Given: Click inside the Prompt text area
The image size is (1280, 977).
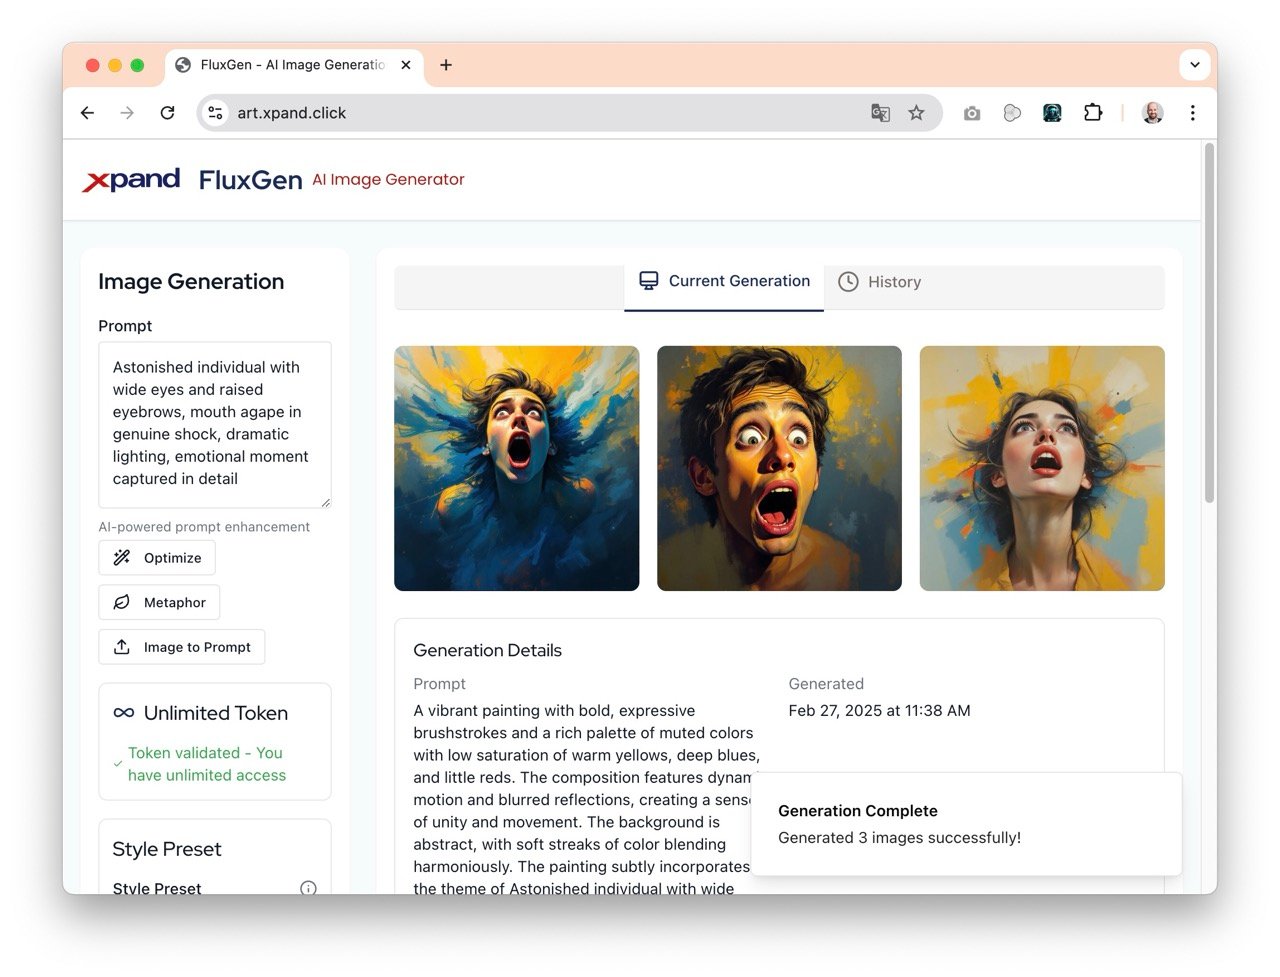Looking at the screenshot, I should (x=215, y=425).
